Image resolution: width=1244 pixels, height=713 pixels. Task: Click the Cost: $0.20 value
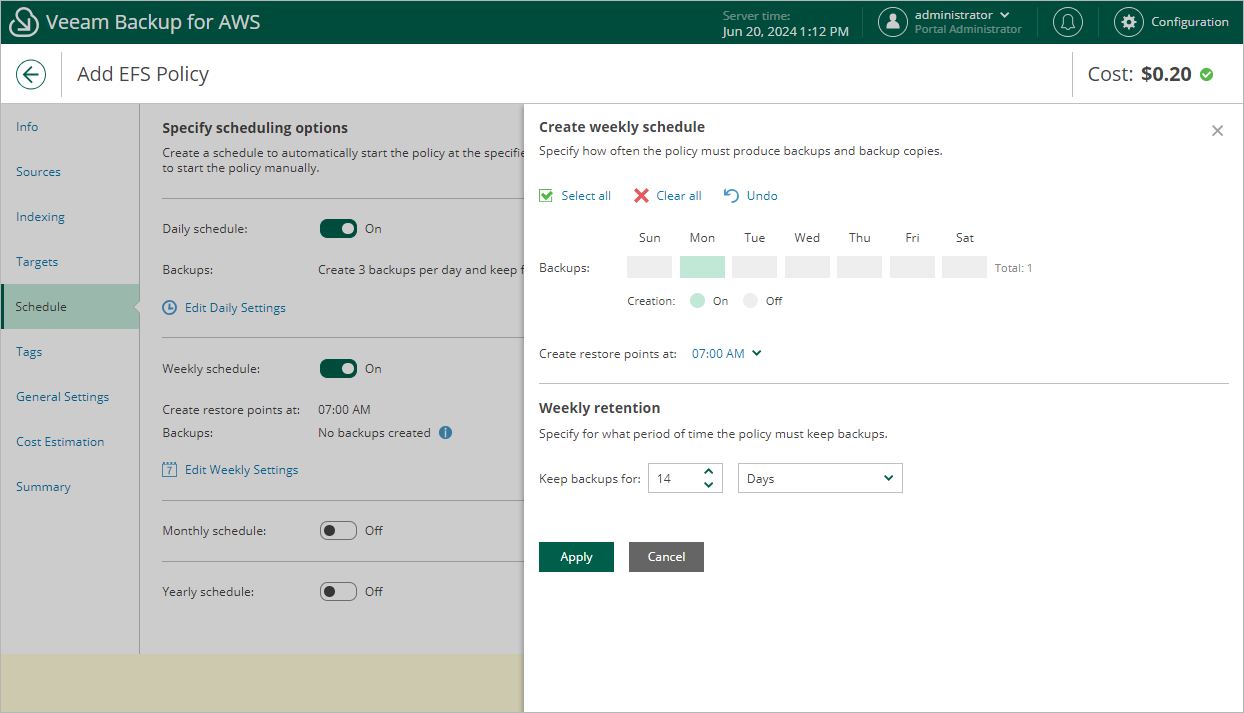point(1139,74)
